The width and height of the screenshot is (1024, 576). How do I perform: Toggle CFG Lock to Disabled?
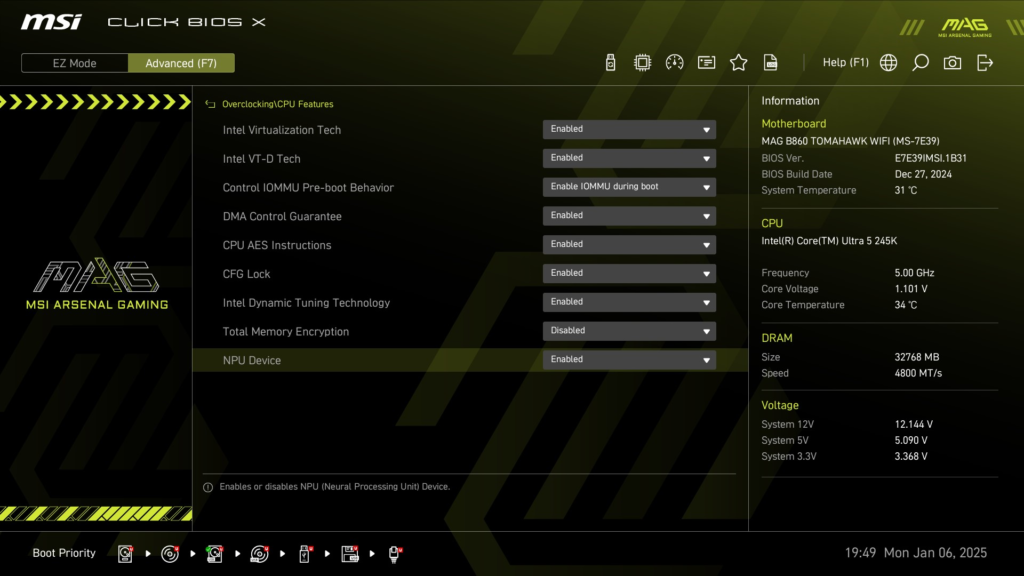pos(629,272)
